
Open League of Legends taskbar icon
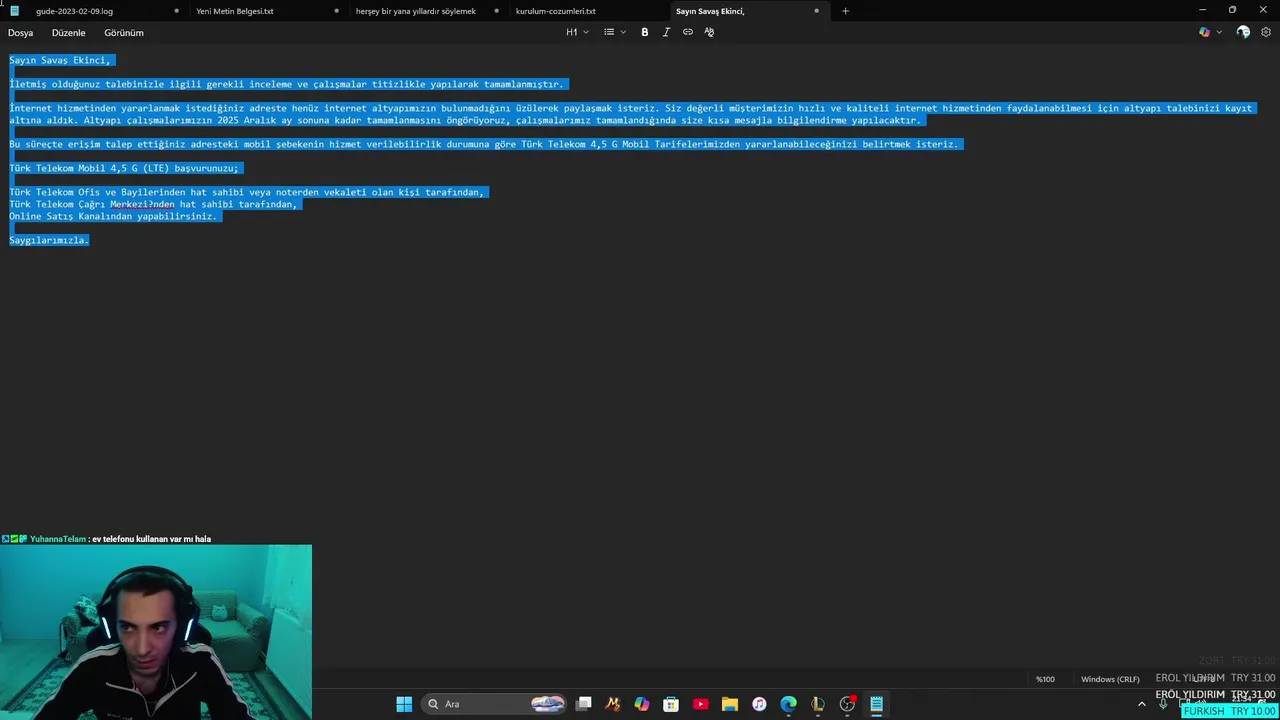point(818,704)
